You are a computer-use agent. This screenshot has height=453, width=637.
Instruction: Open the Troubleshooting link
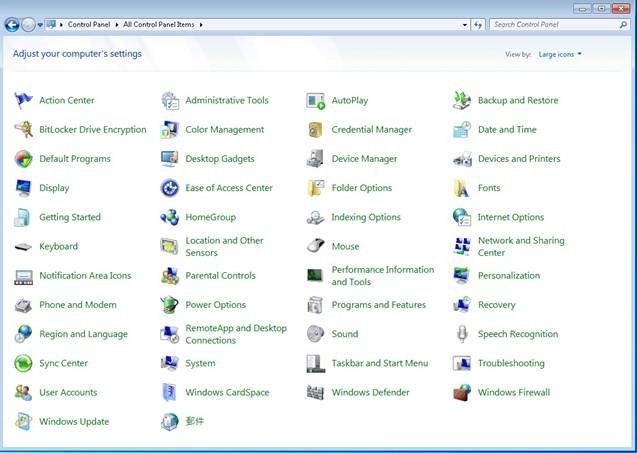[x=511, y=363]
